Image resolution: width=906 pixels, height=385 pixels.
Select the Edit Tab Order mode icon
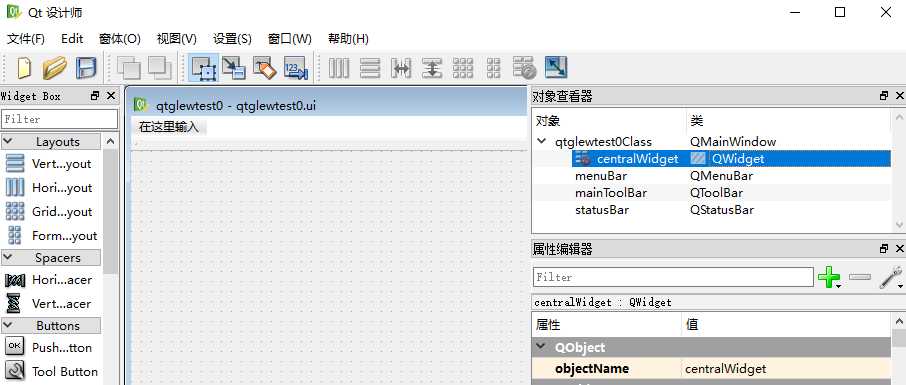coord(296,68)
